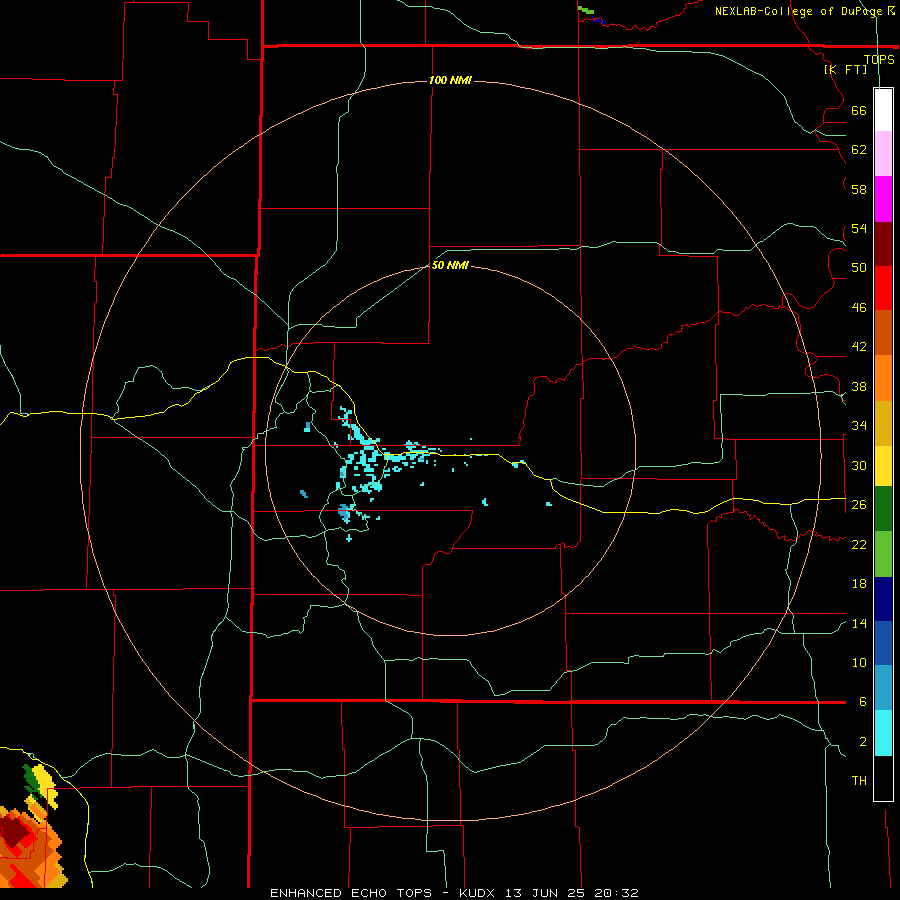Click the 22 legend value
This screenshot has width=900, height=900.
(859, 544)
